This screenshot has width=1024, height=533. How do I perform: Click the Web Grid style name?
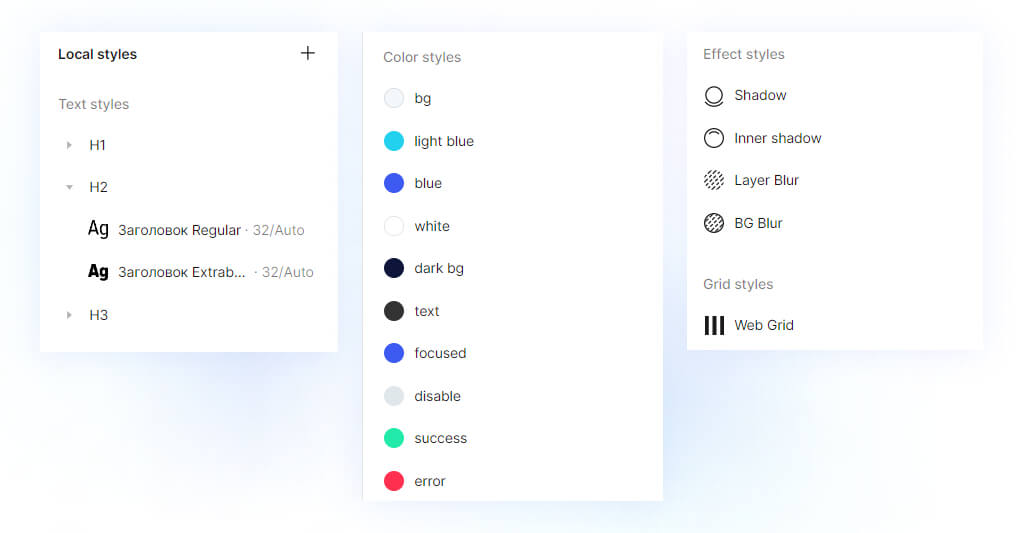pyautogui.click(x=764, y=325)
